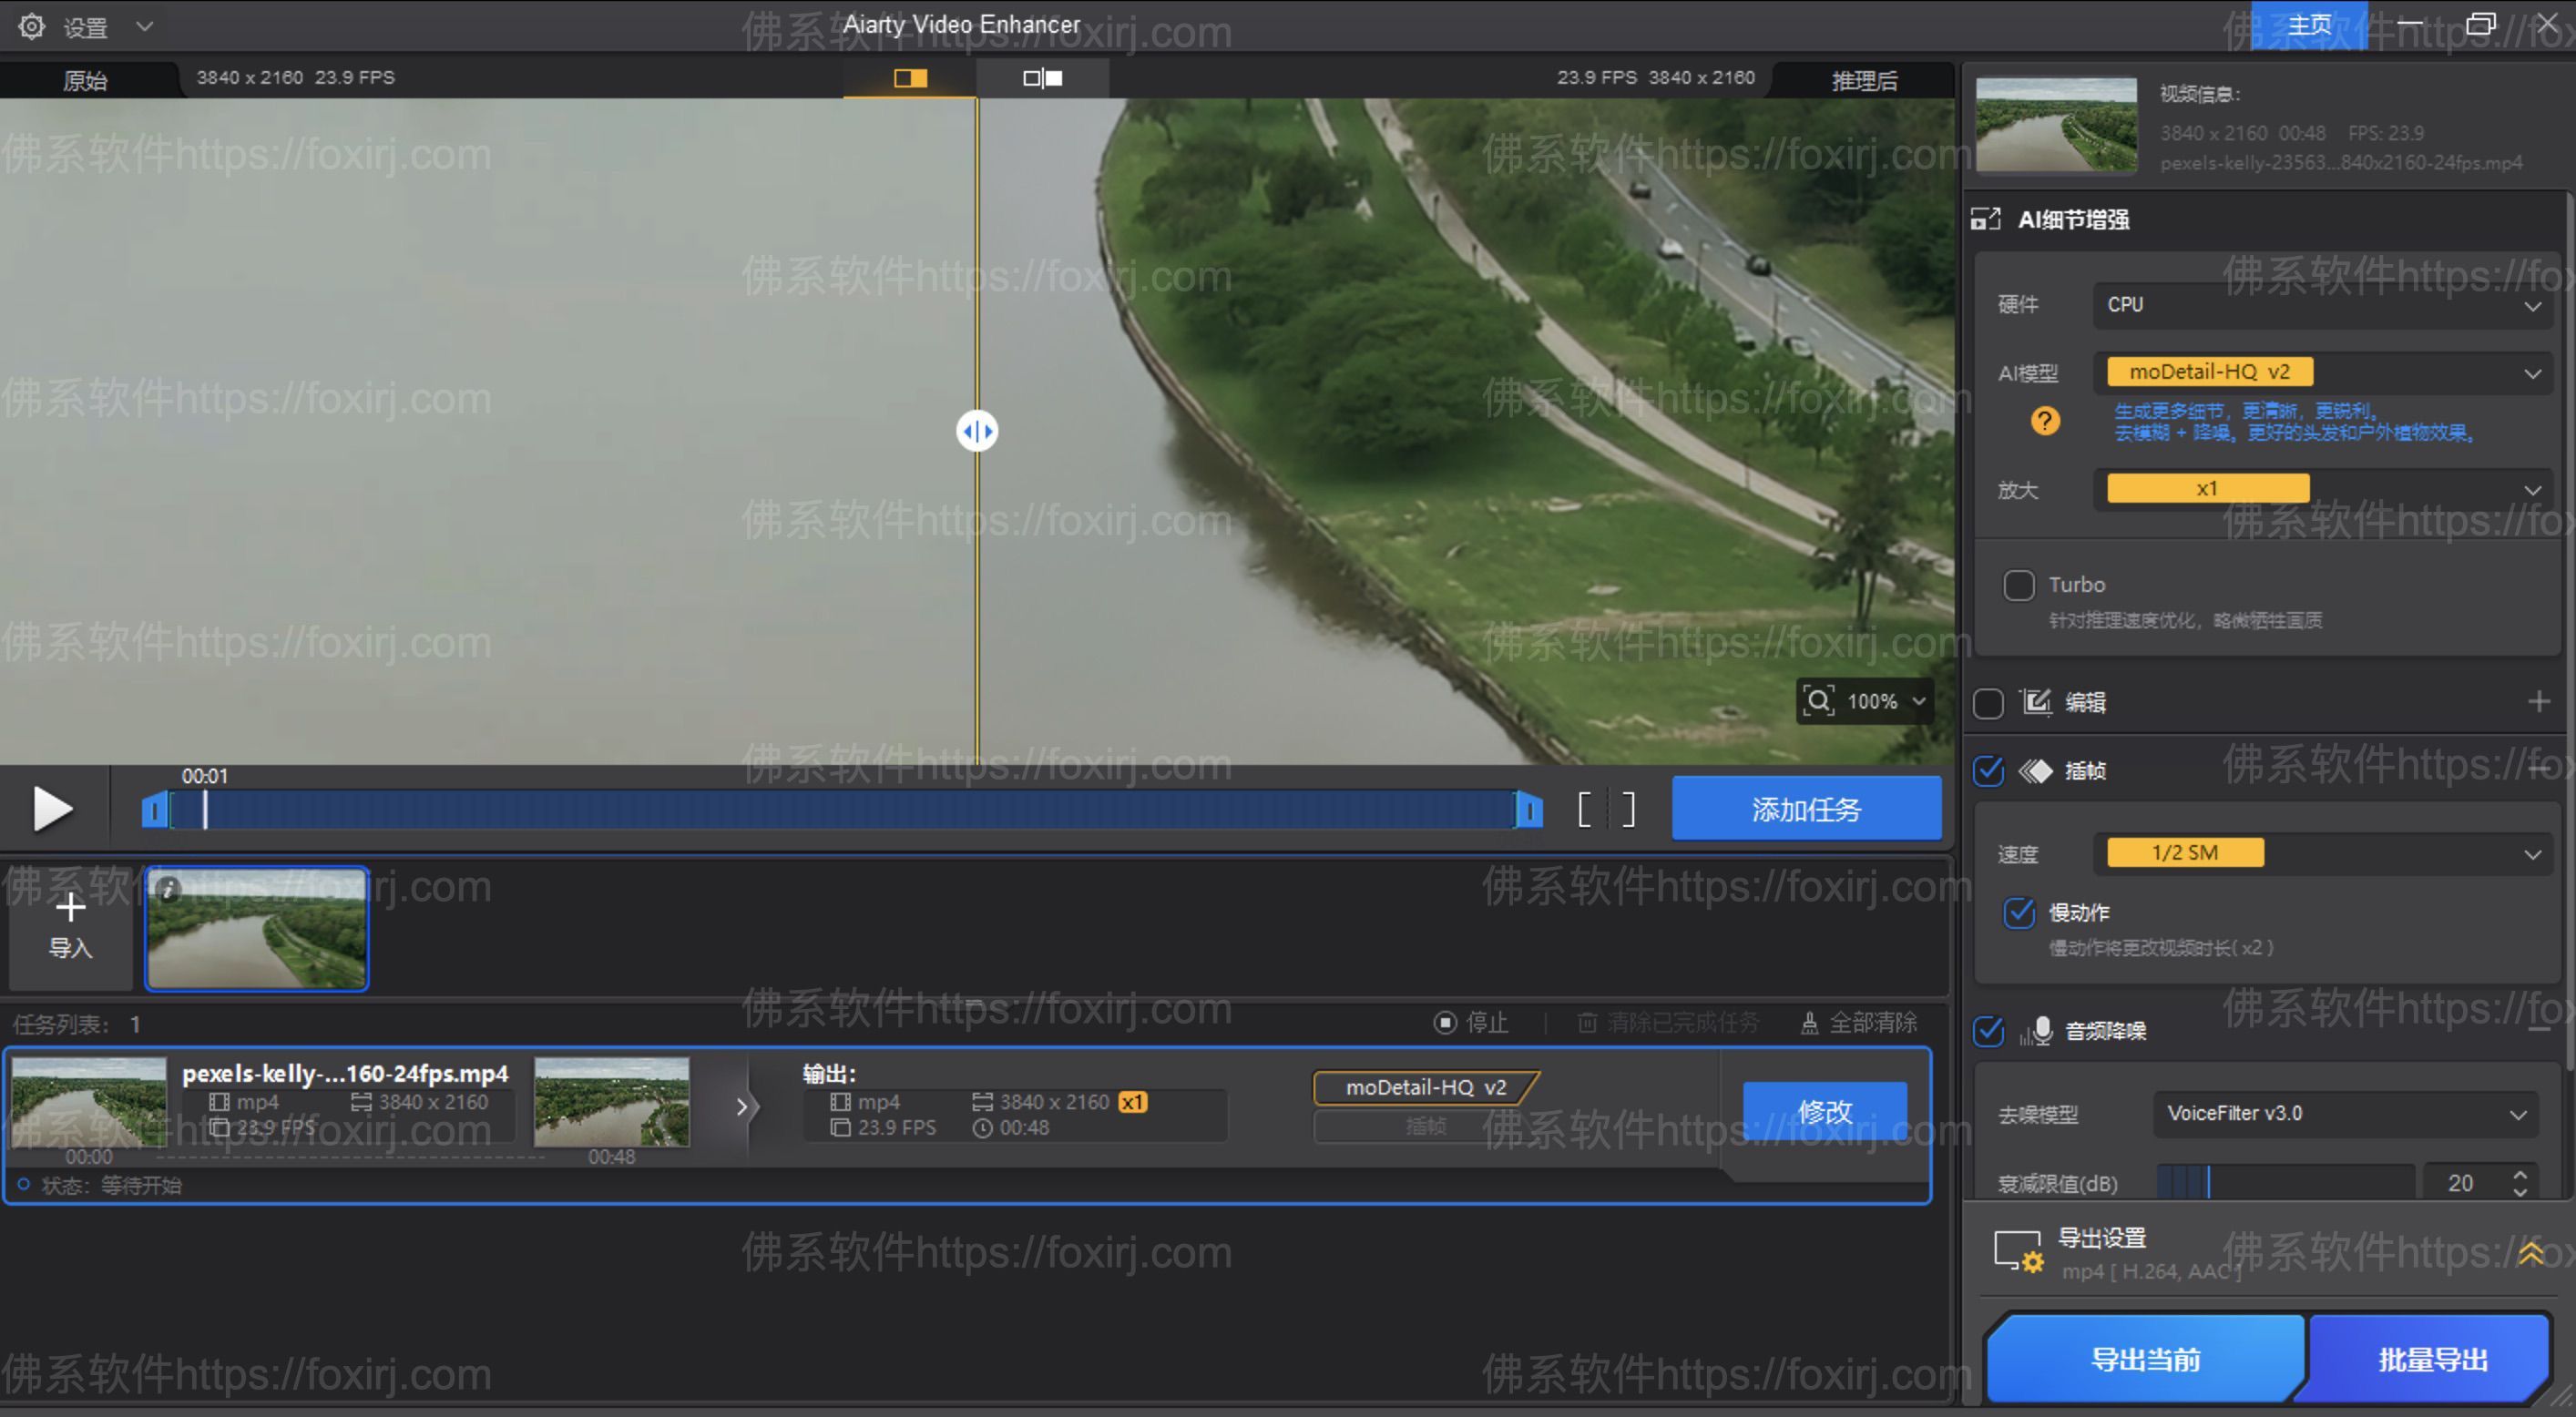Open the 导出设置 export settings icon

click(x=2018, y=1250)
